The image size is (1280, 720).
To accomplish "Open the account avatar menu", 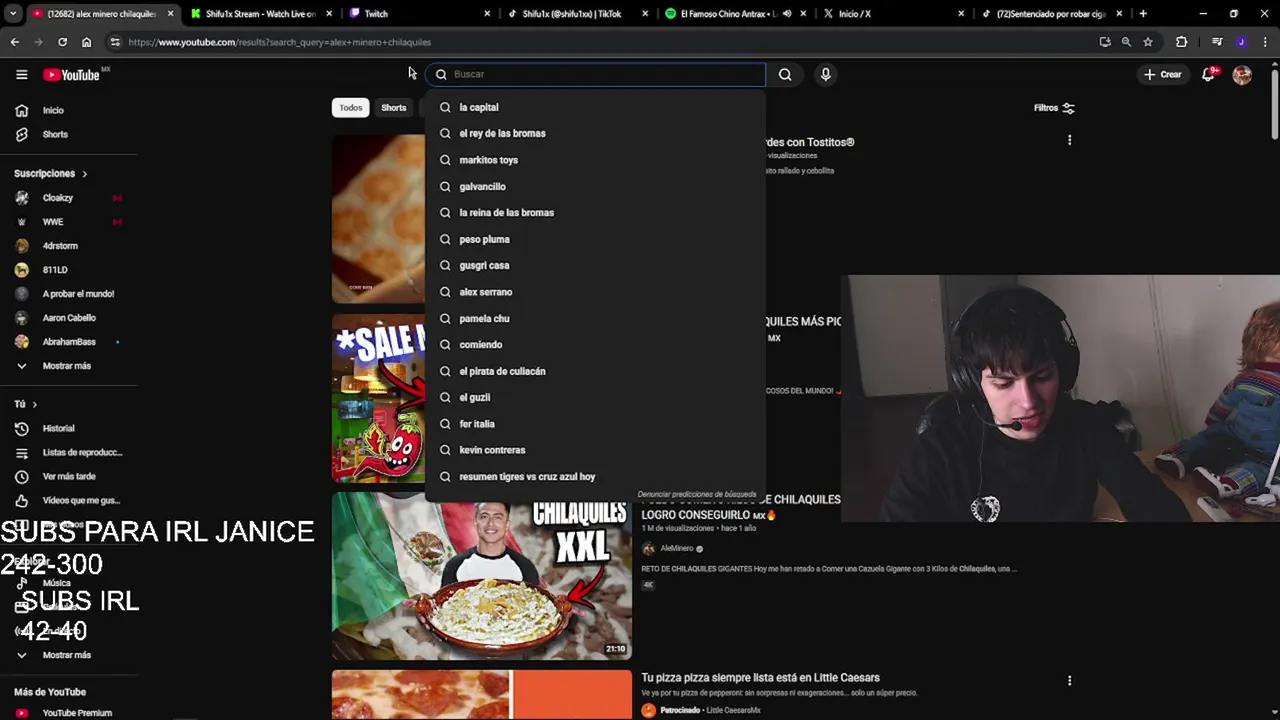I will tap(1242, 74).
